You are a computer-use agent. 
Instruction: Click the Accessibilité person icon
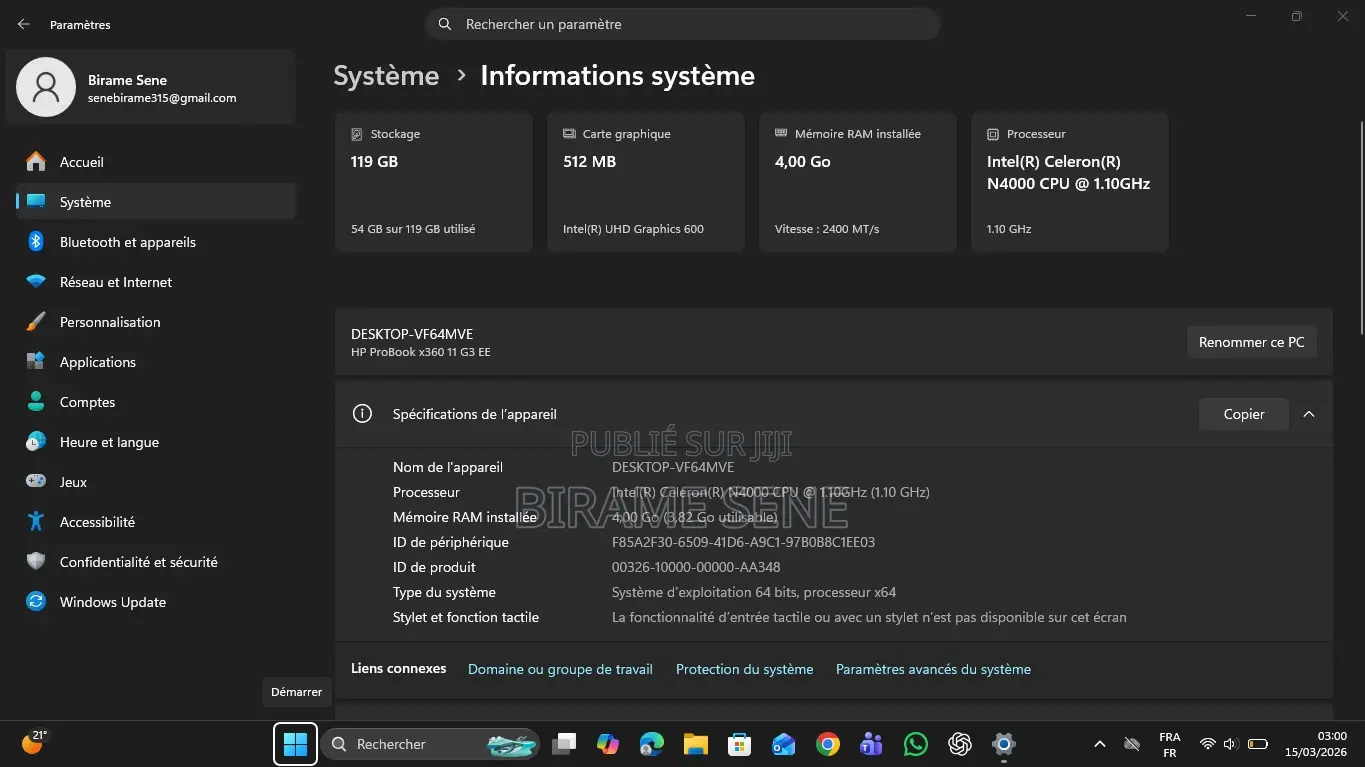pyautogui.click(x=36, y=522)
